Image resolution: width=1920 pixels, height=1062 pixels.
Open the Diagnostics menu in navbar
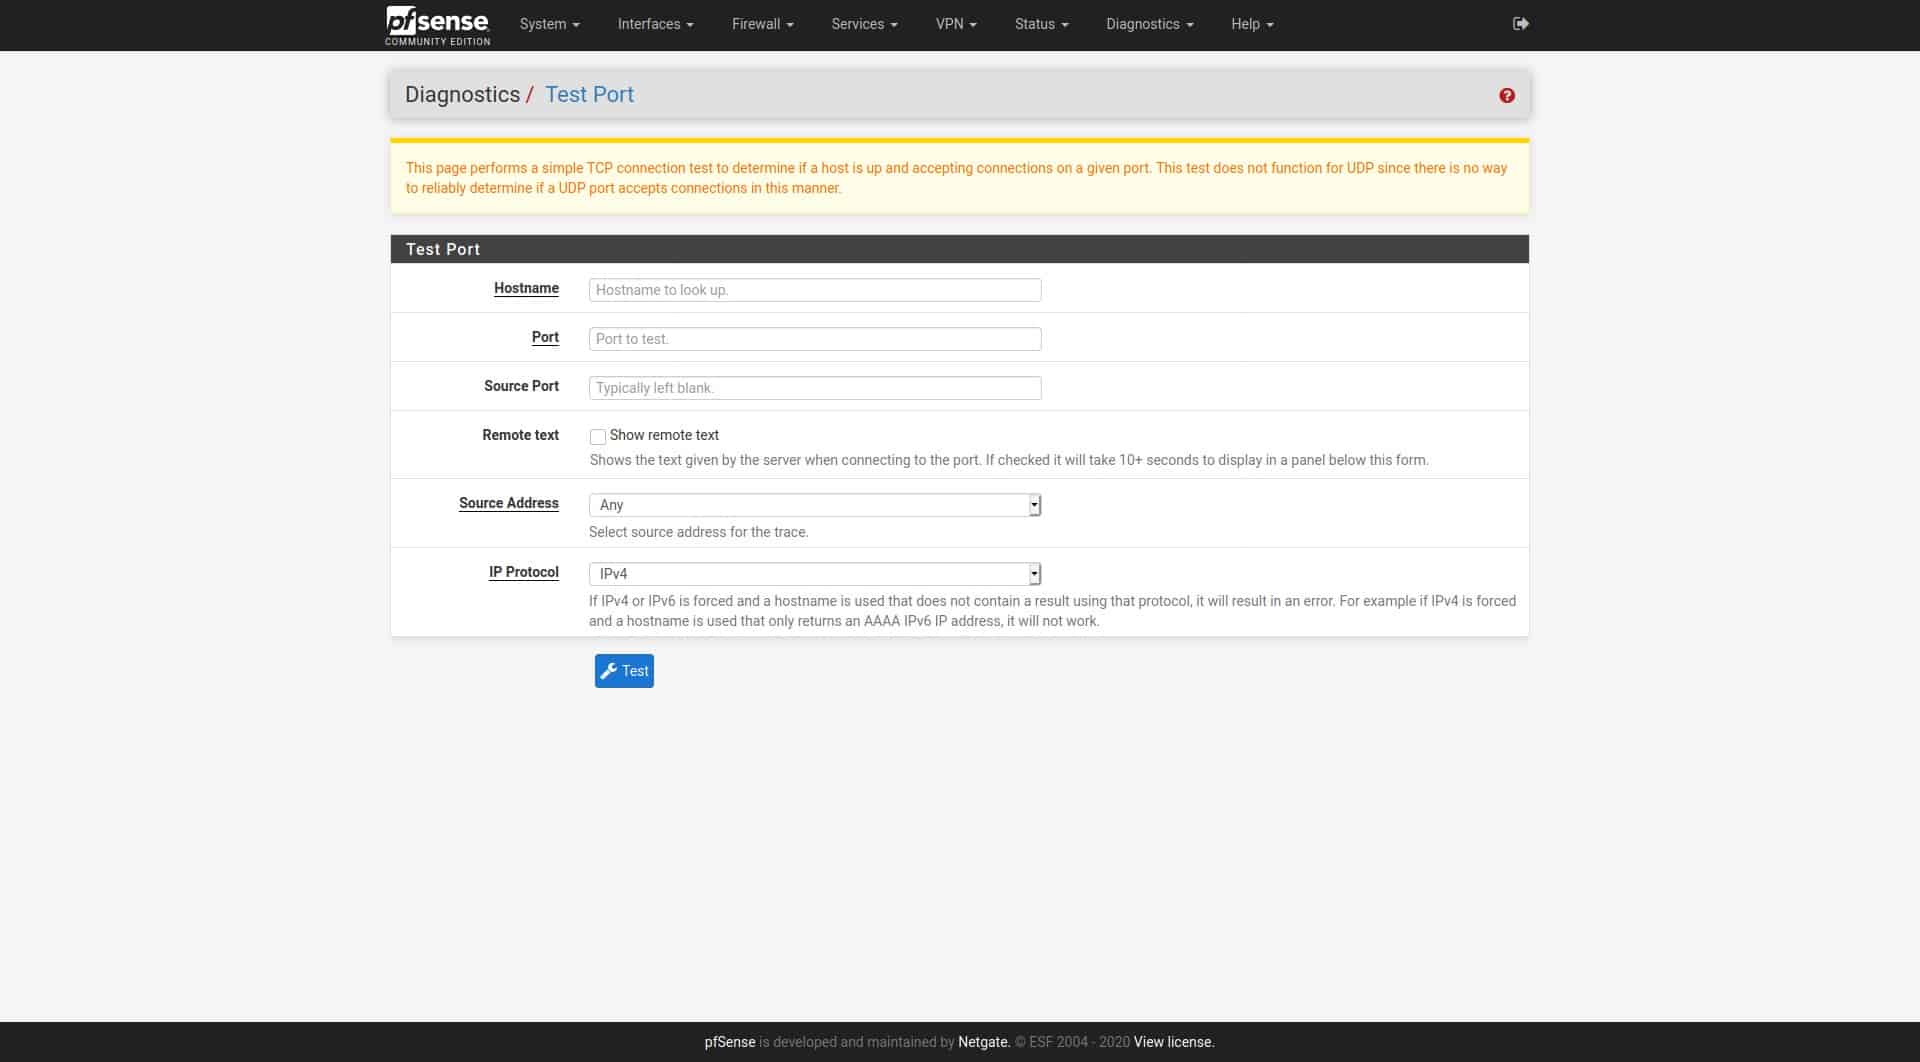tap(1149, 24)
